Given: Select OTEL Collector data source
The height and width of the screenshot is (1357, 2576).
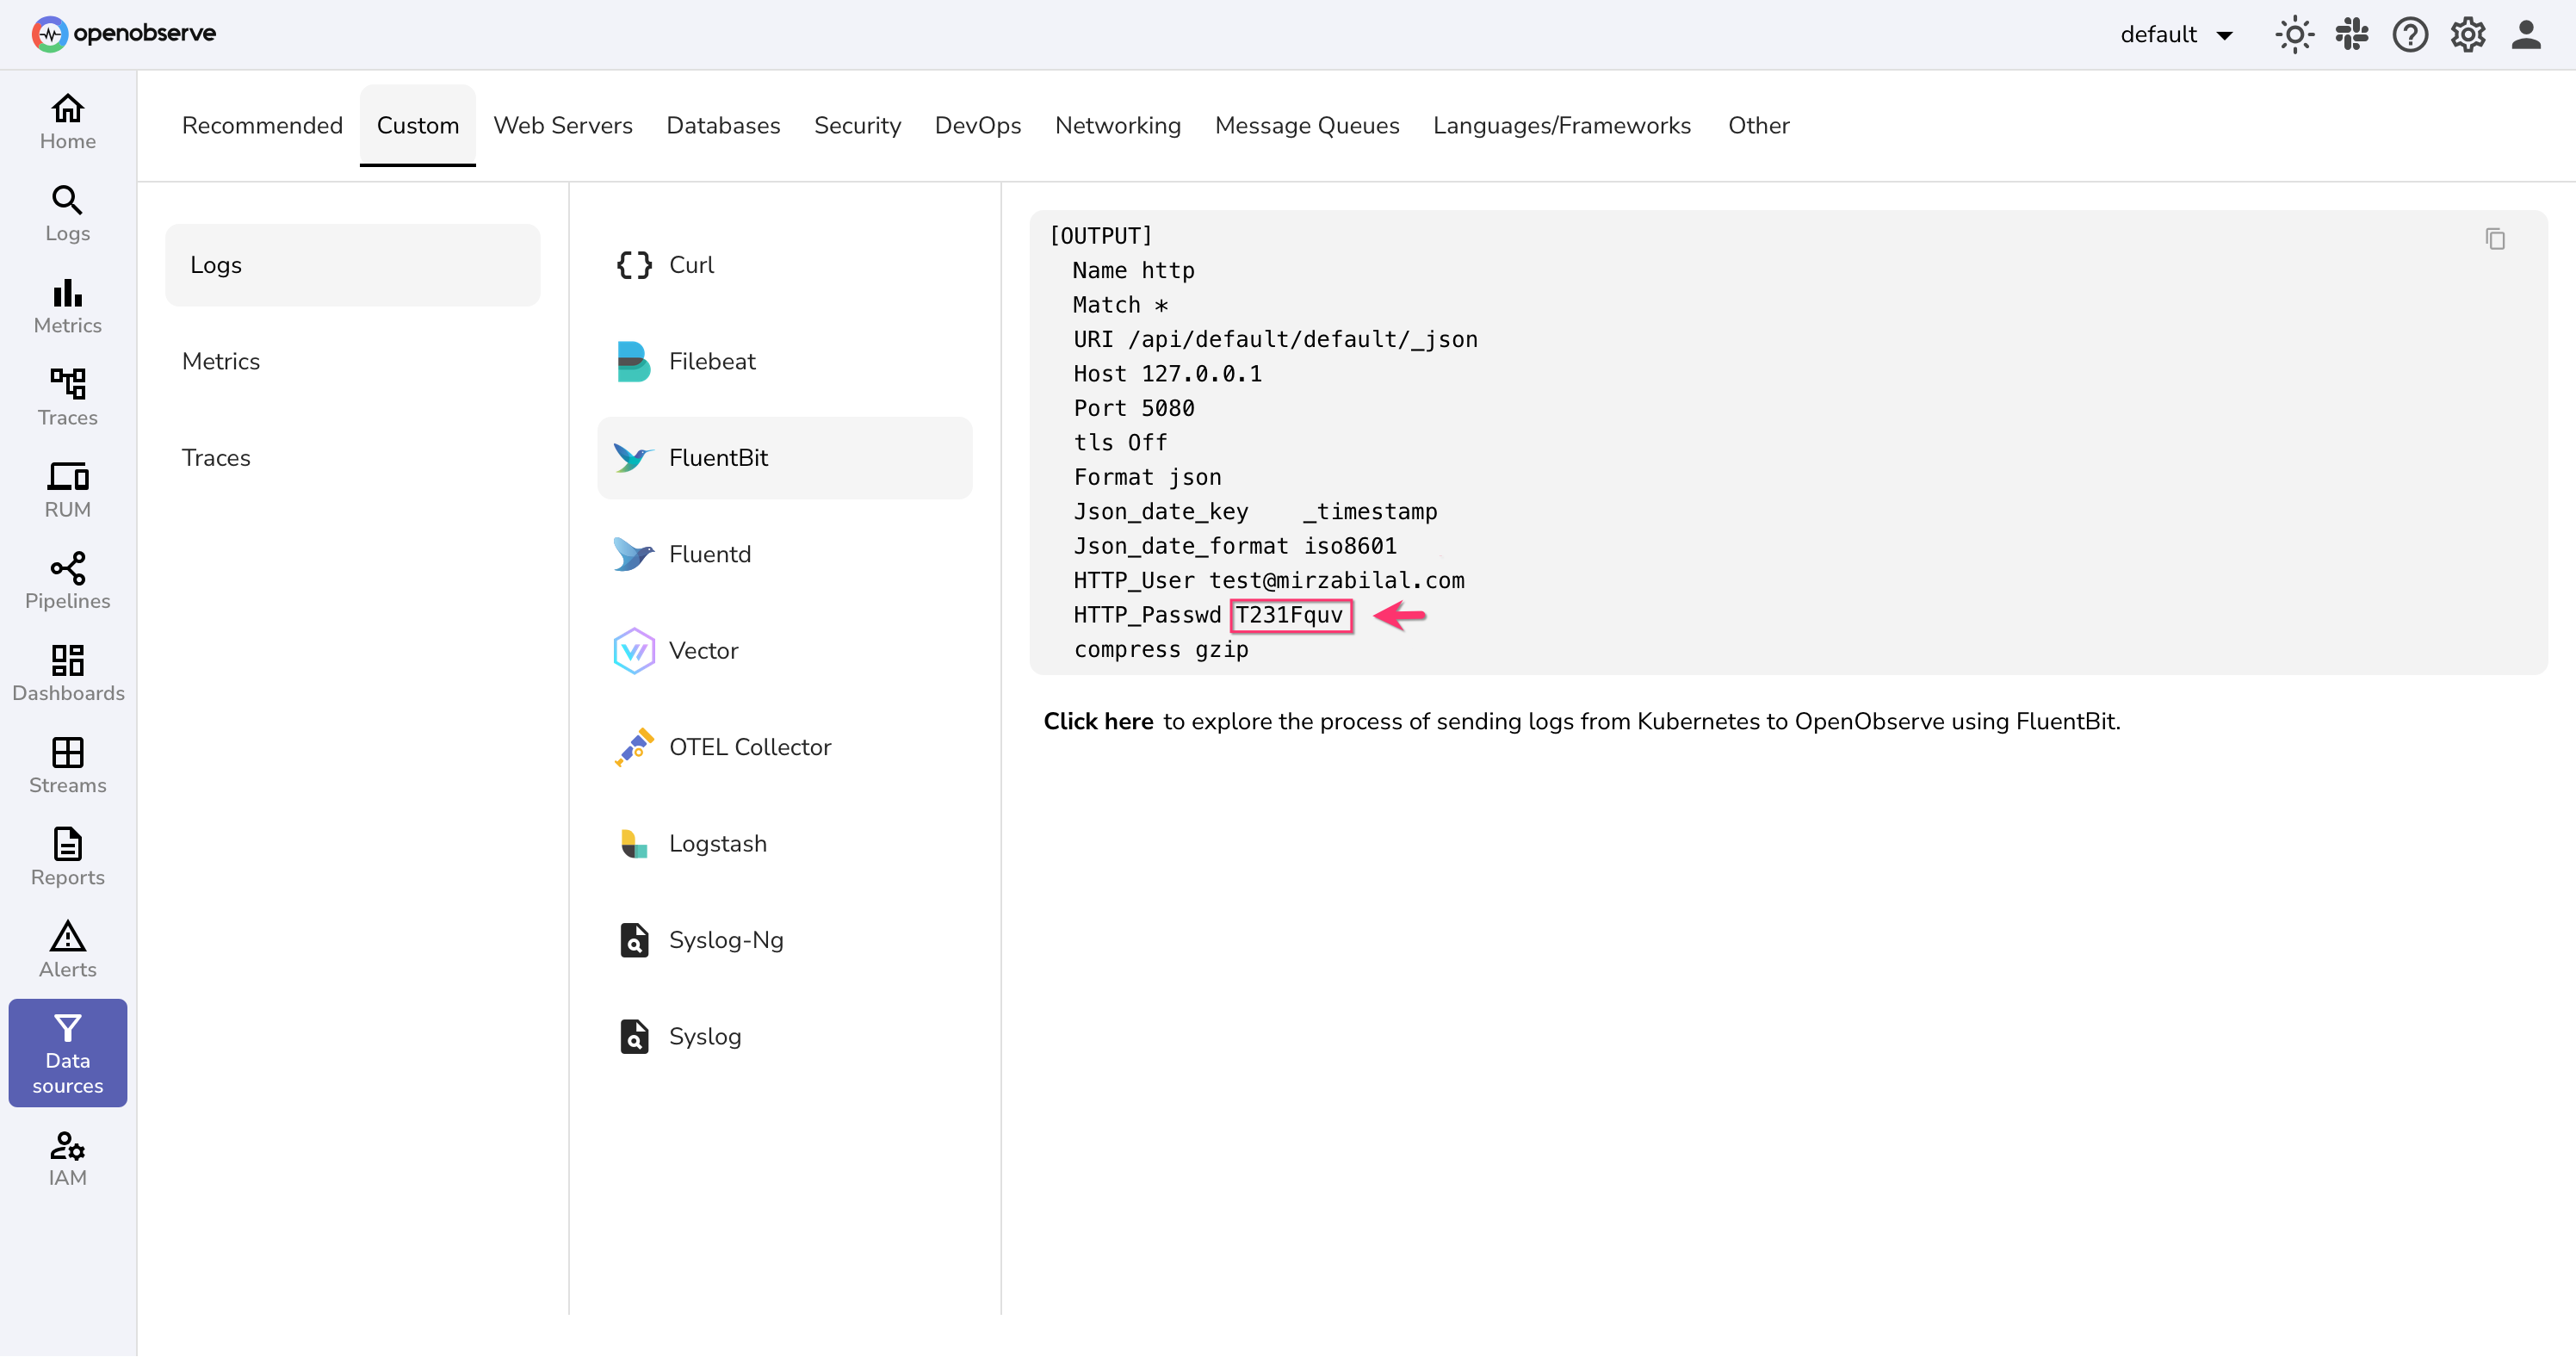Looking at the screenshot, I should [784, 747].
